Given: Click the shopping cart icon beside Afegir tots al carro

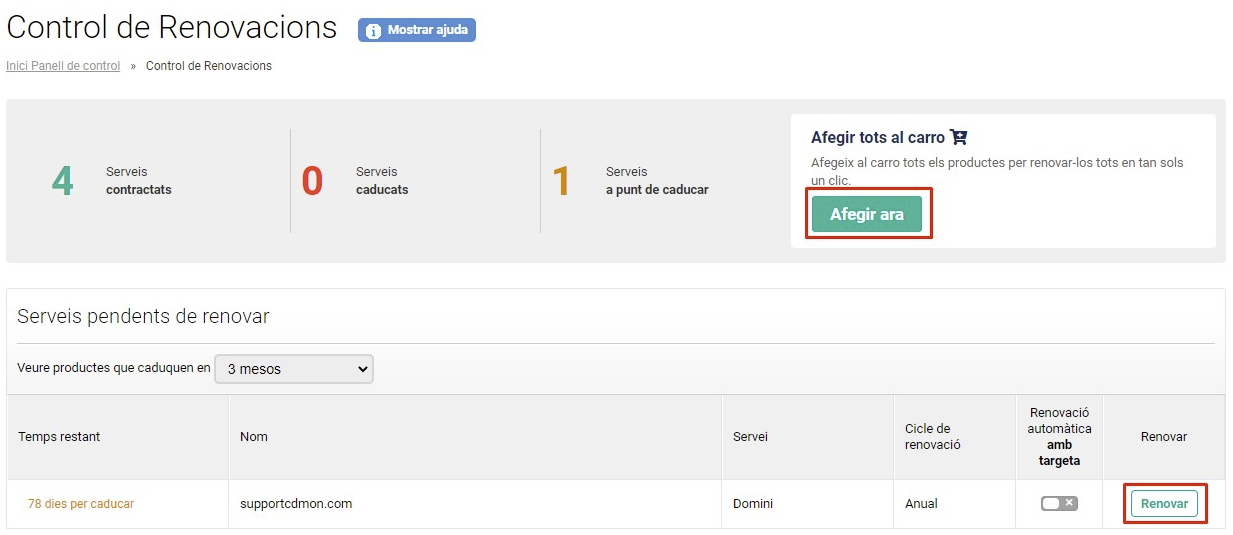Looking at the screenshot, I should pos(959,137).
